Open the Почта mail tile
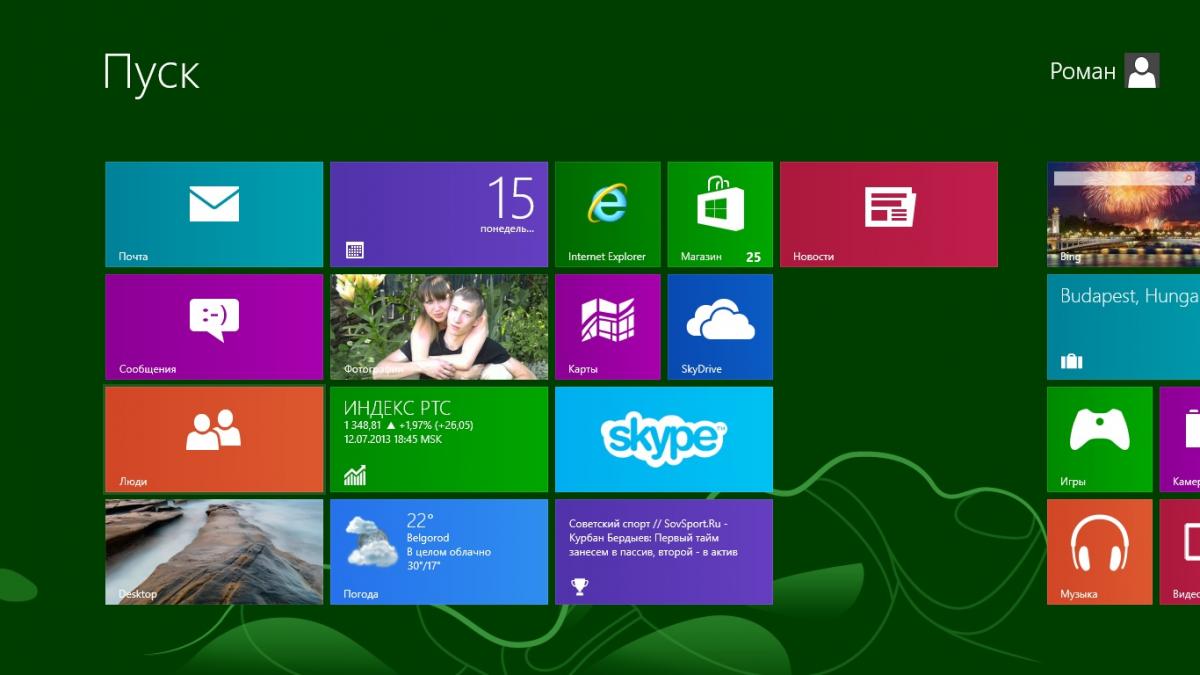Image resolution: width=1200 pixels, height=675 pixels. pyautogui.click(x=214, y=214)
